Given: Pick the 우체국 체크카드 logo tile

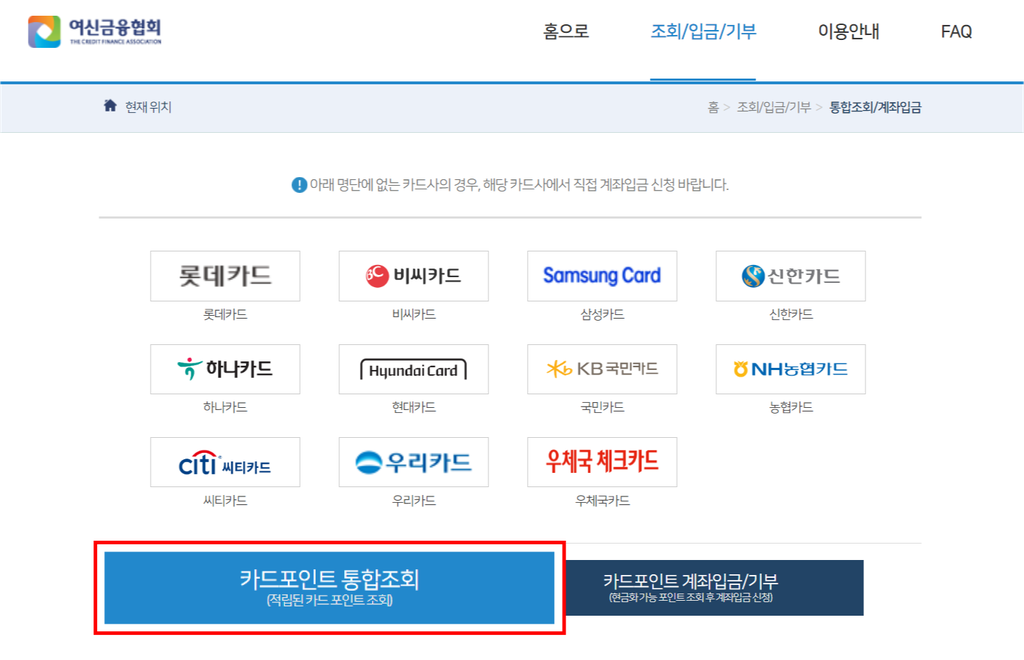Looking at the screenshot, I should tap(602, 462).
